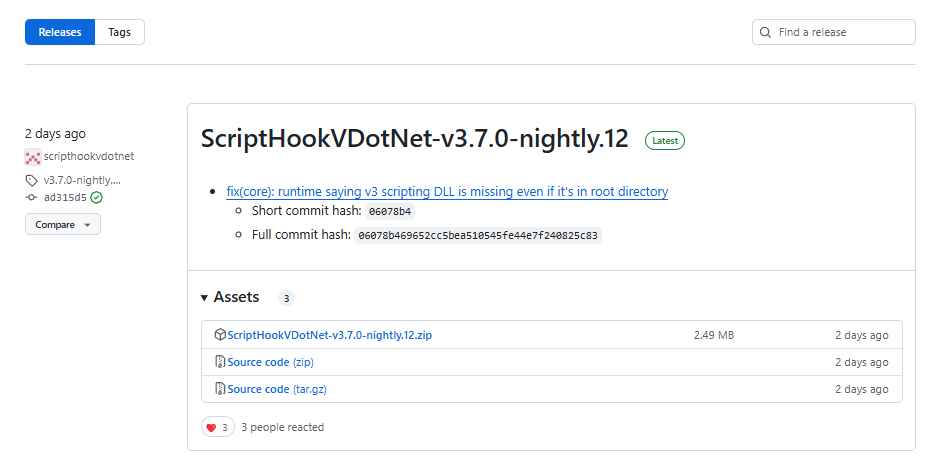Download ScriptHookVDotNet-v3.7.0-nightly.12.zip

329,335
